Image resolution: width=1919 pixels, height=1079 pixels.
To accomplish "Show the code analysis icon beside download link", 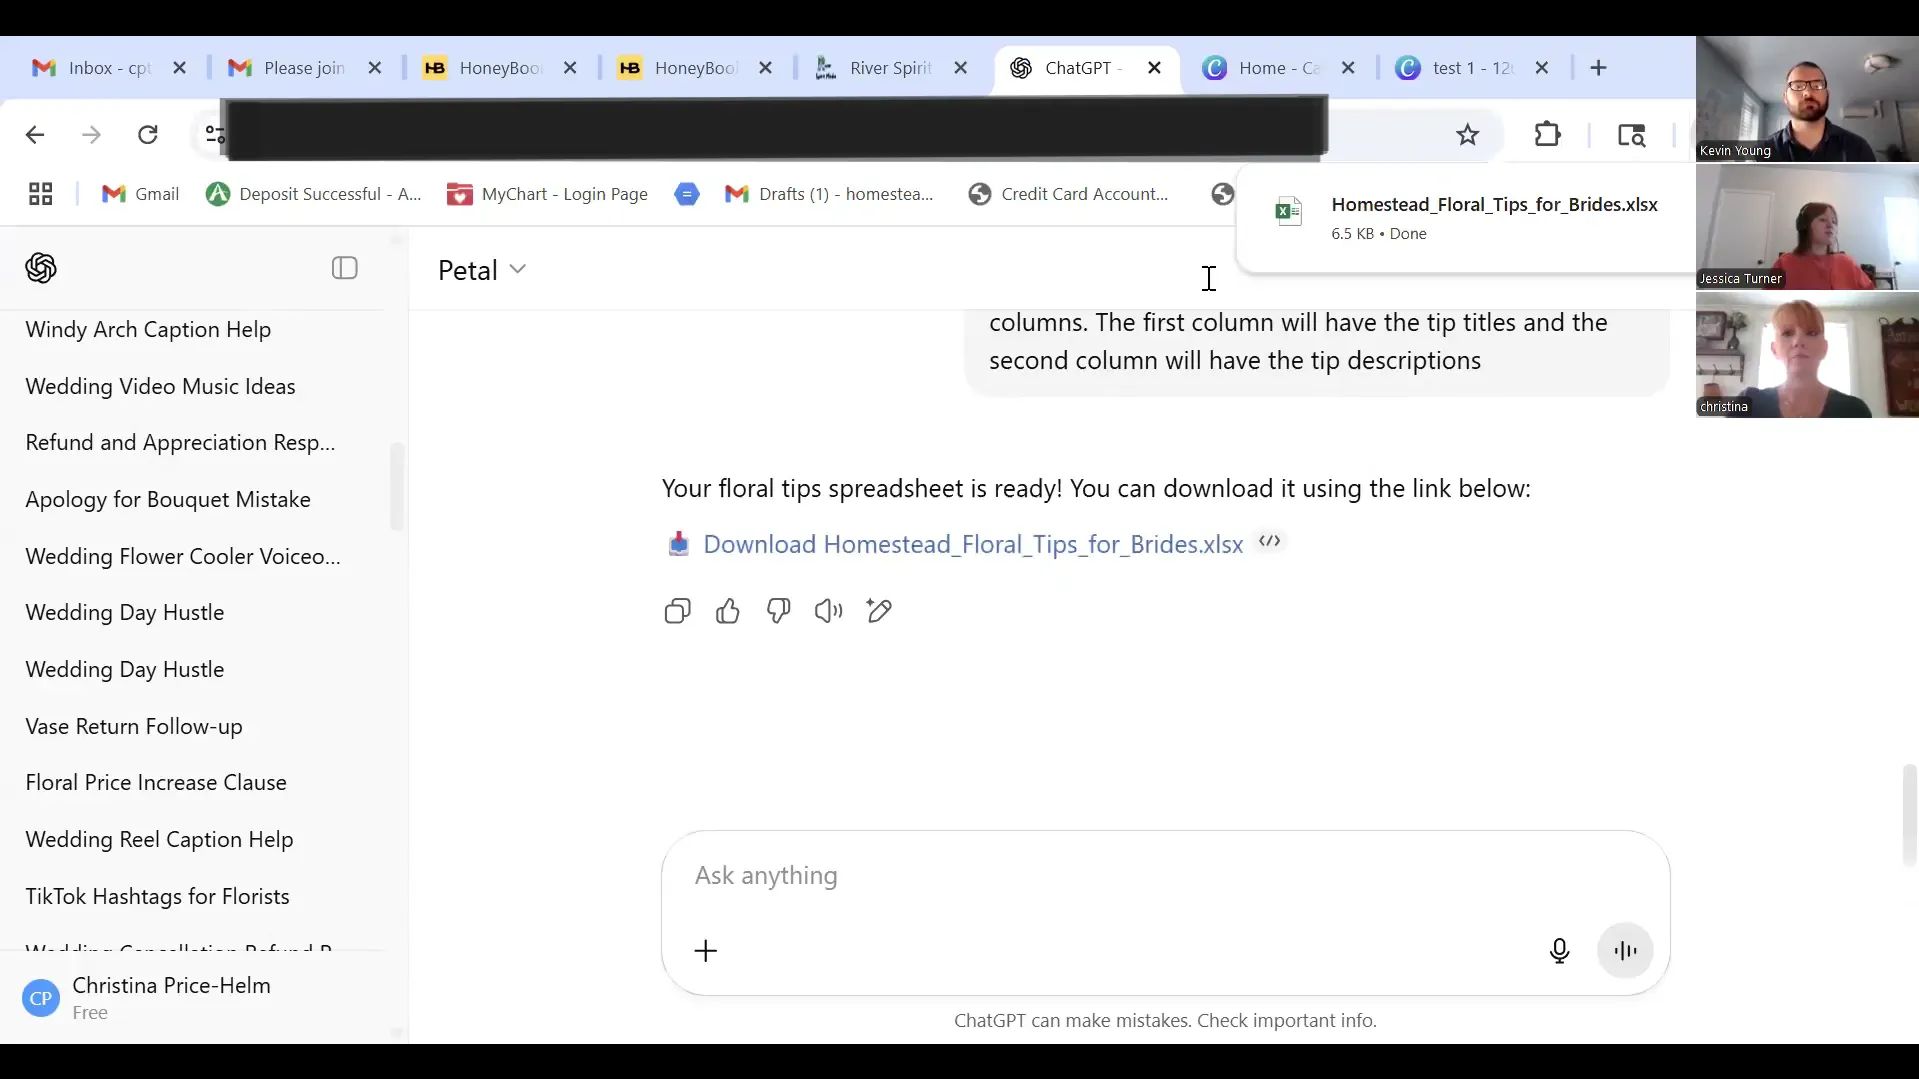I will point(1270,542).
